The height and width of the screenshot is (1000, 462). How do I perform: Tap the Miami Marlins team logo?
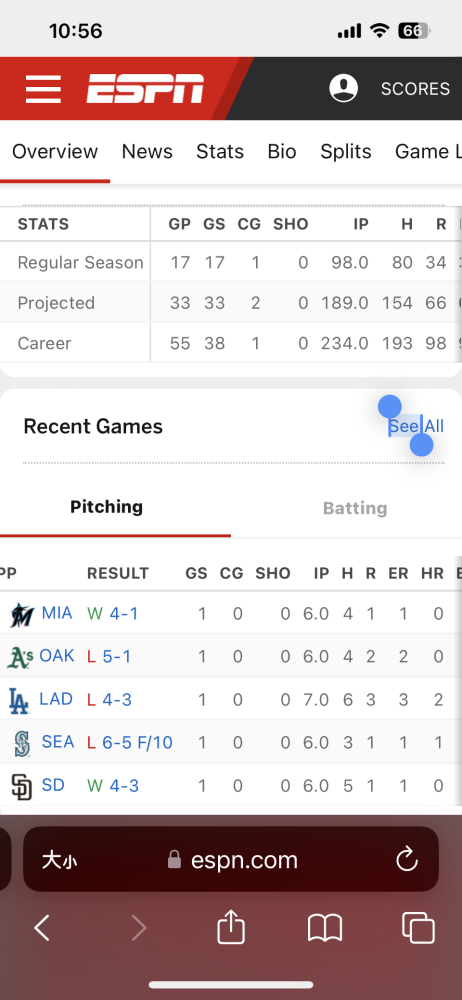tap(22, 614)
